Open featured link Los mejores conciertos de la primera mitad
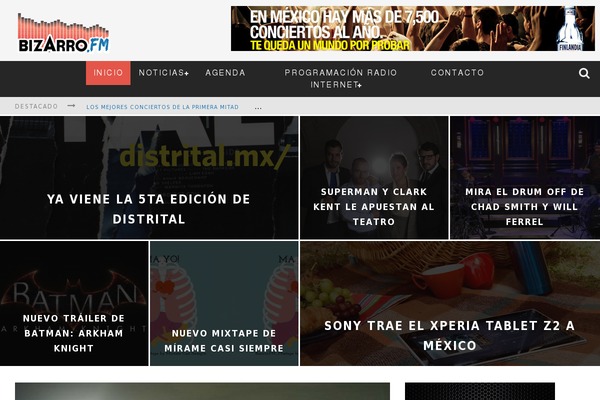600x400 pixels. 162,107
